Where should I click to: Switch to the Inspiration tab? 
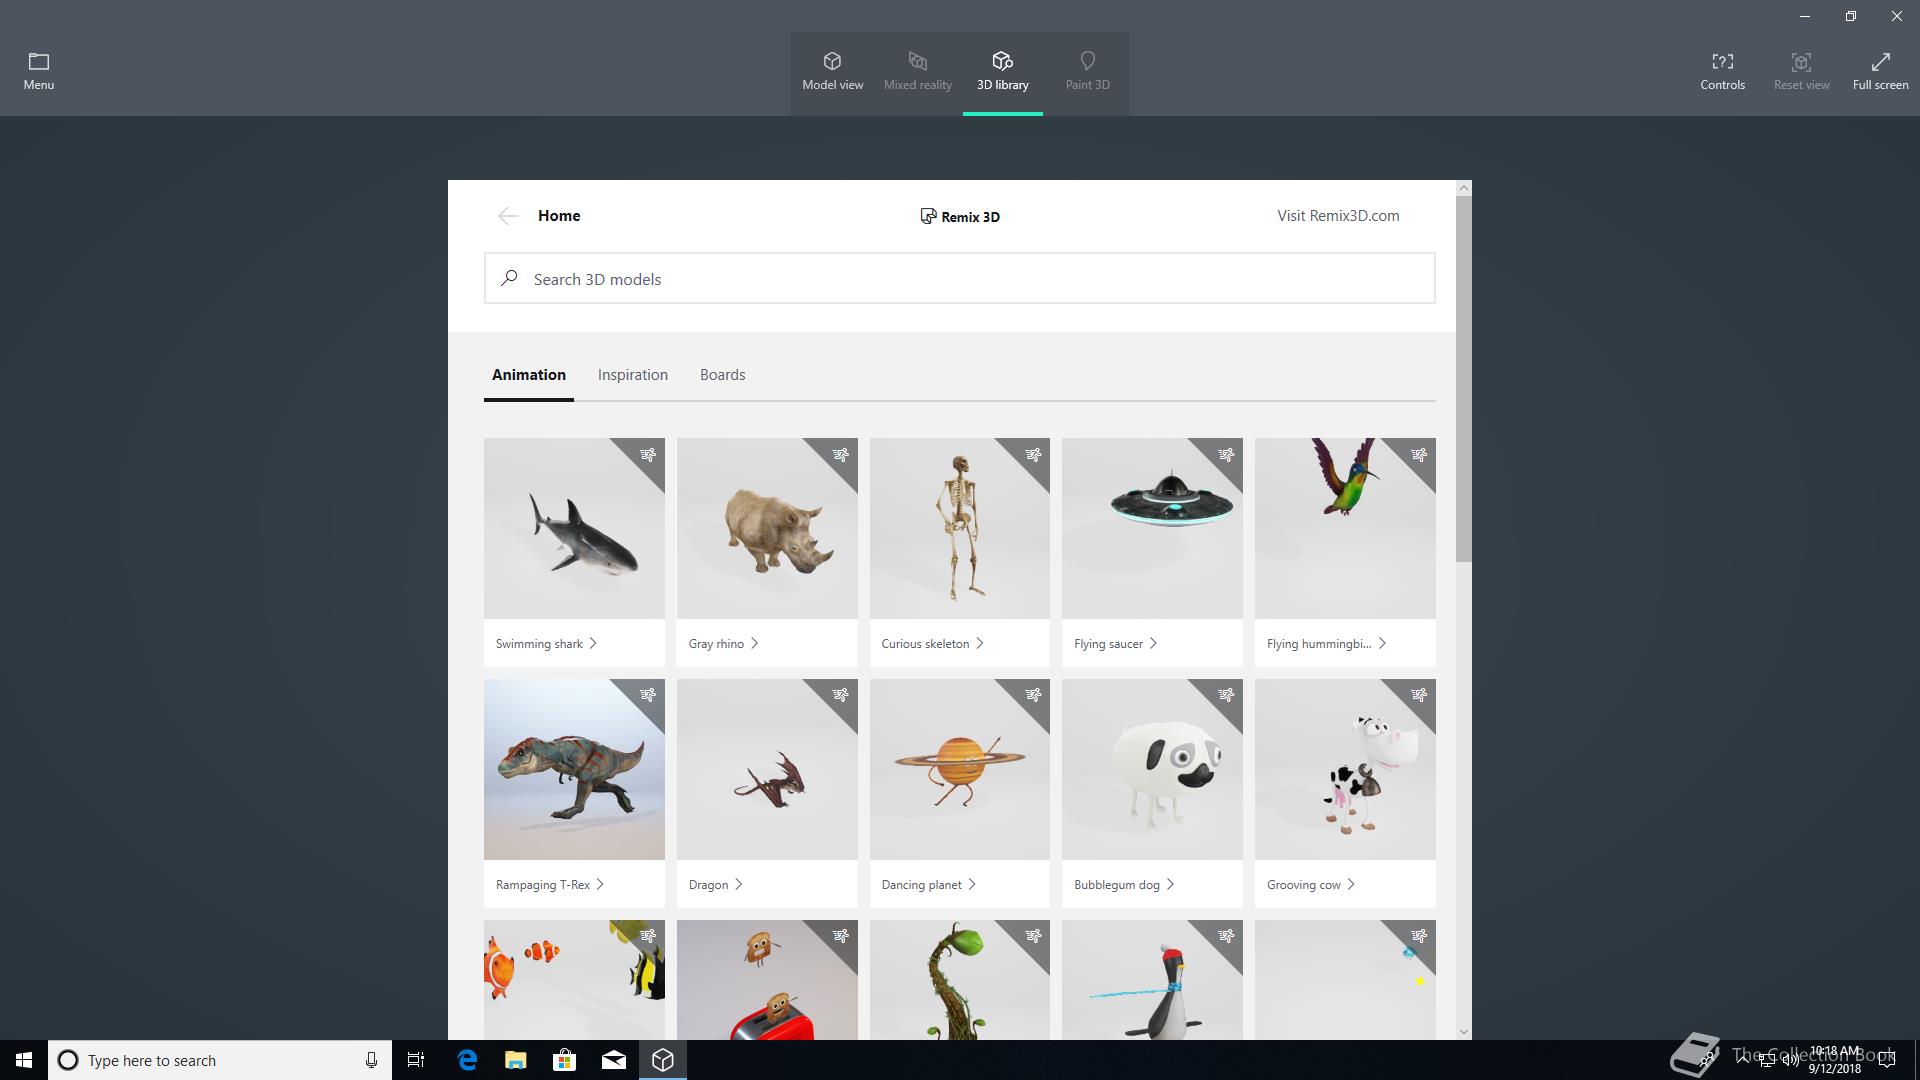pos(633,375)
